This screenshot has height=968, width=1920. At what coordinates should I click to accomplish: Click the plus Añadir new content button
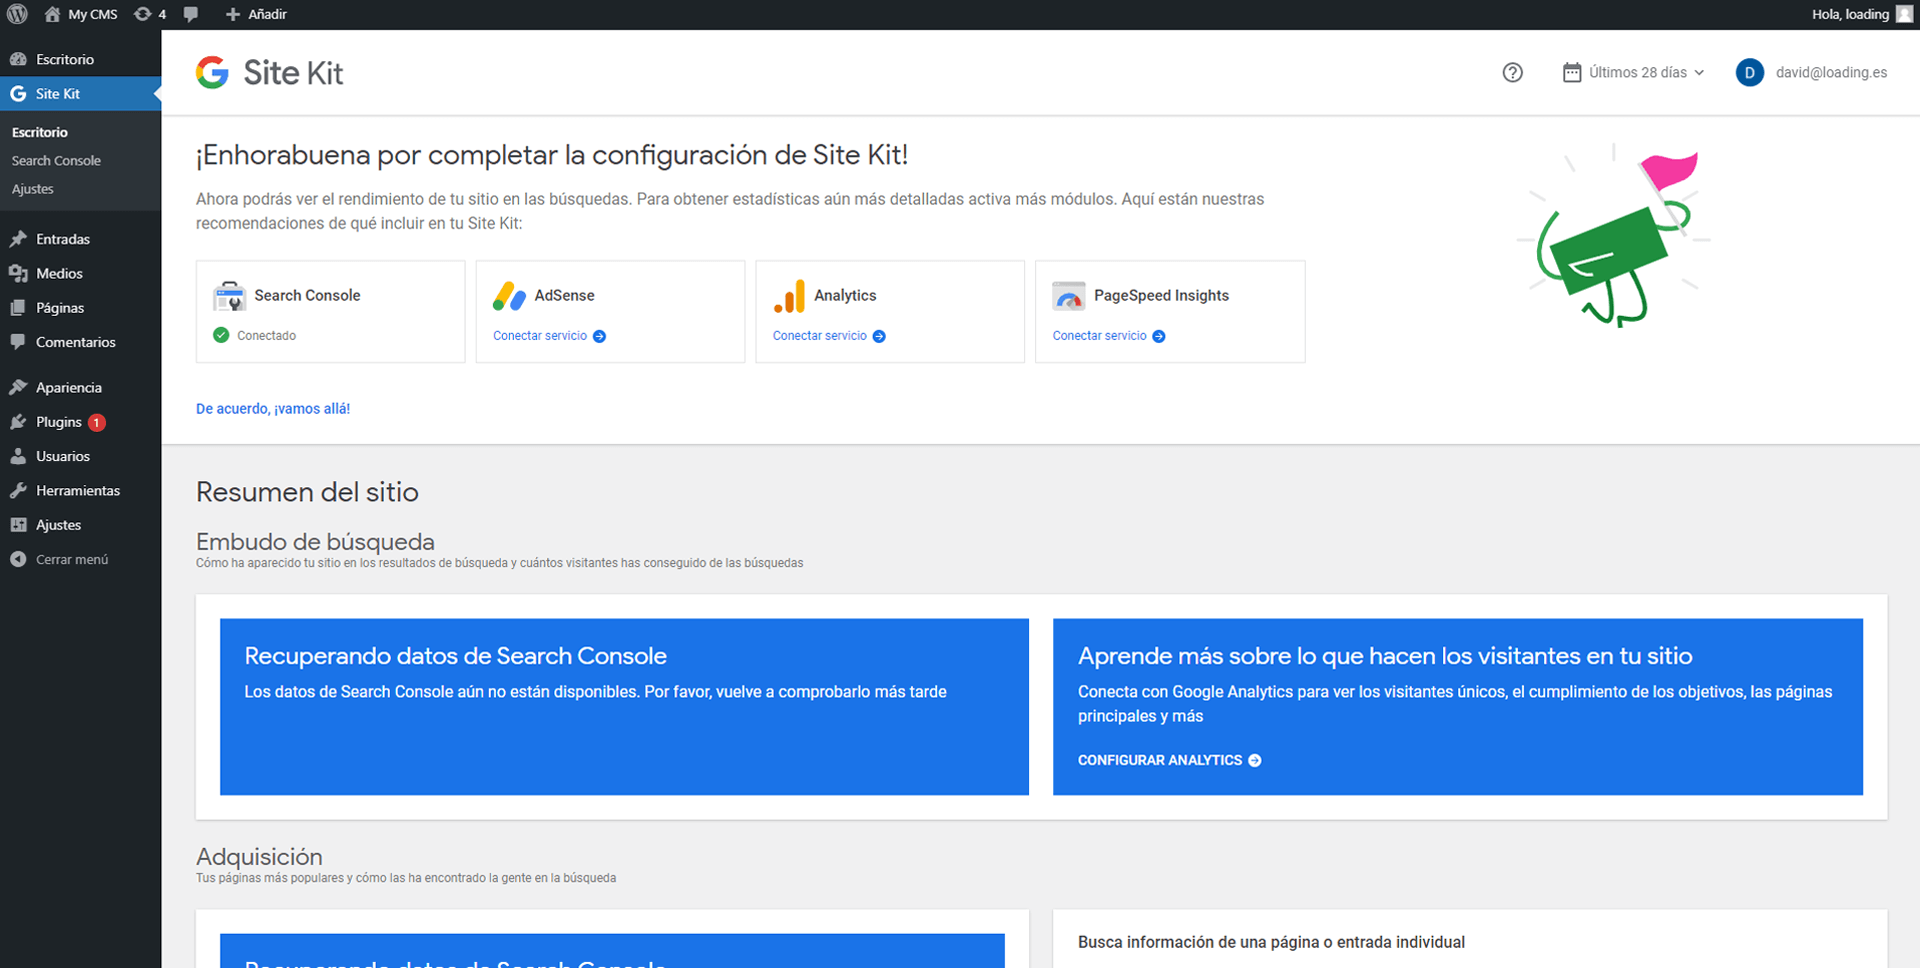(256, 14)
